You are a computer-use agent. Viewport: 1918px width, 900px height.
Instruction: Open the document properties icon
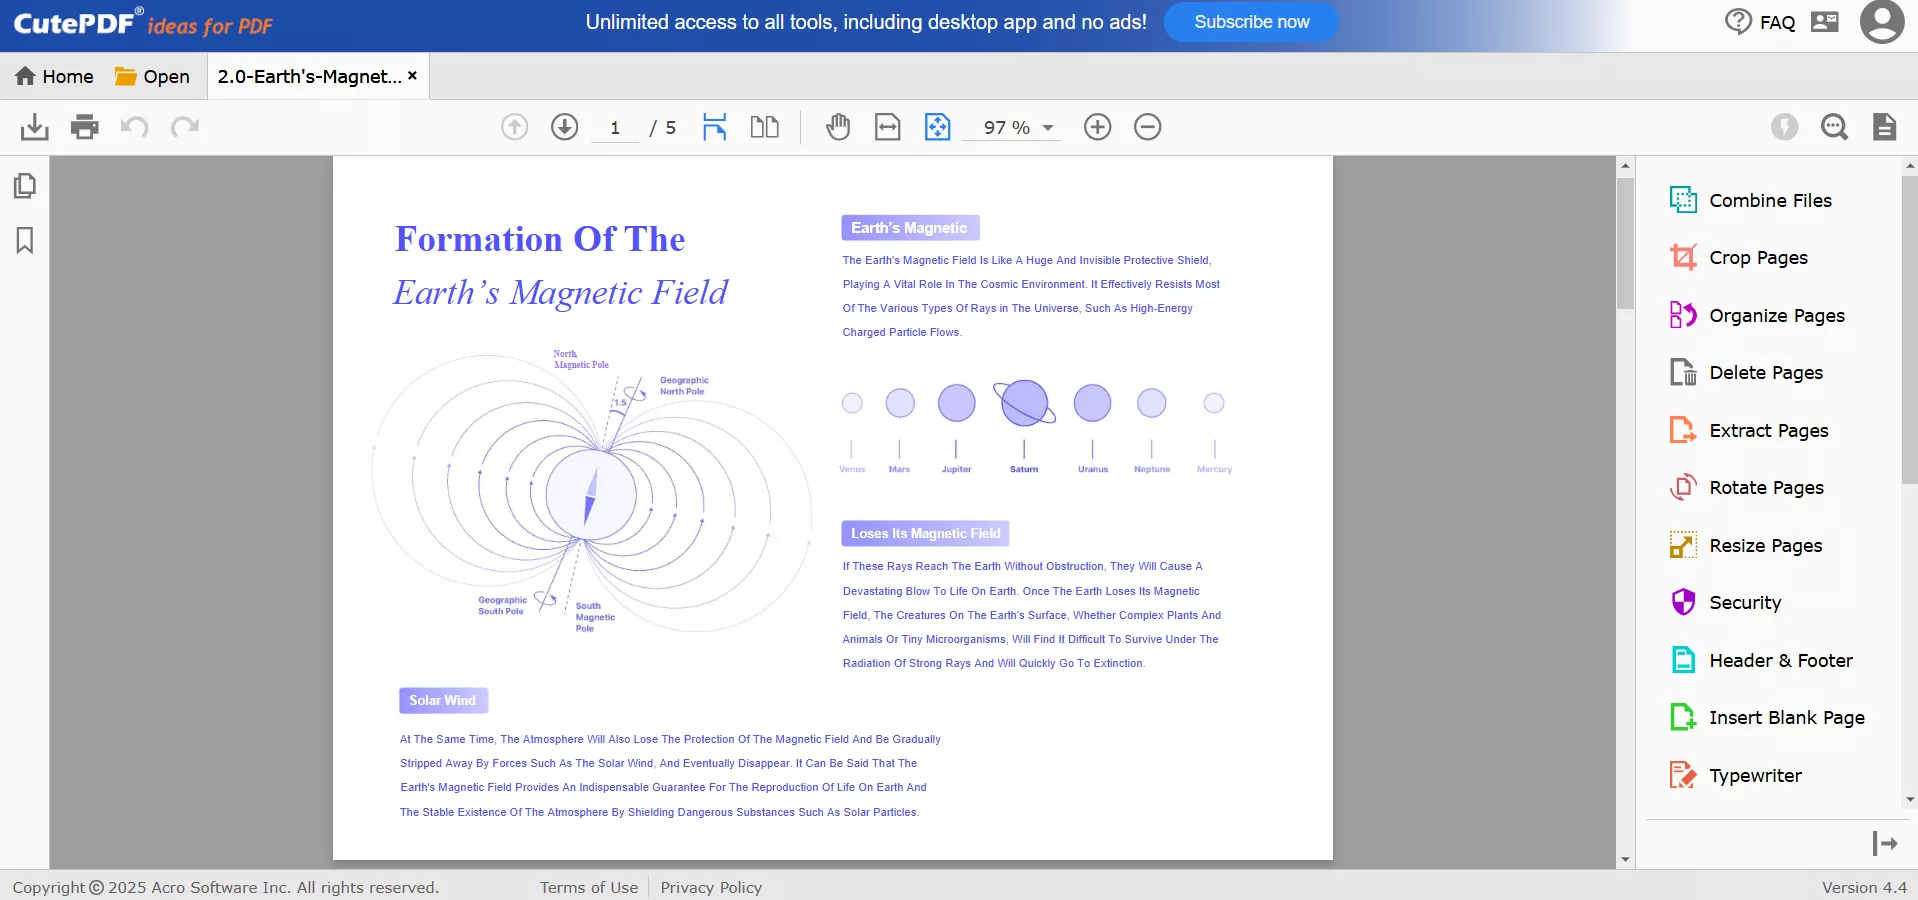click(x=1884, y=127)
